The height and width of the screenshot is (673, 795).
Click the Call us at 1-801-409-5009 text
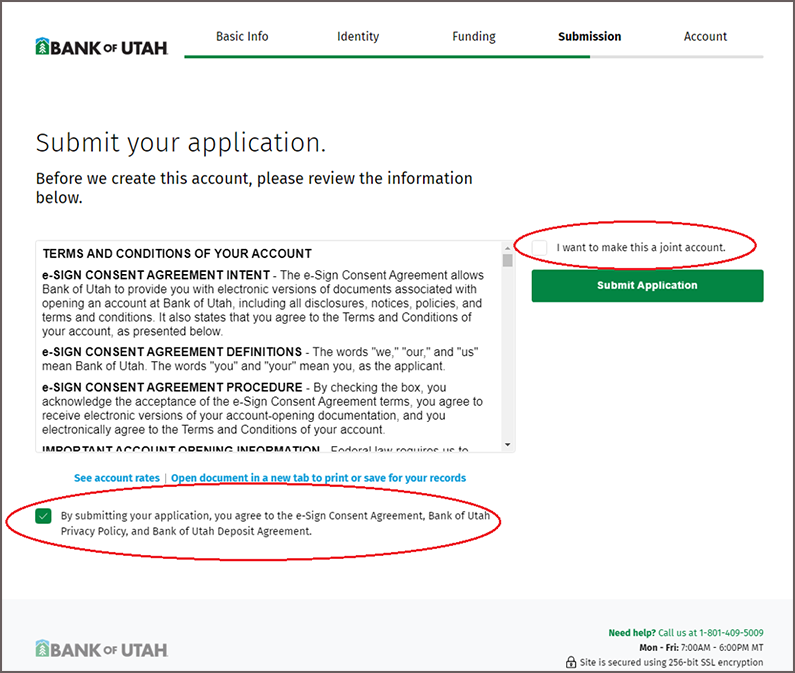pos(711,632)
